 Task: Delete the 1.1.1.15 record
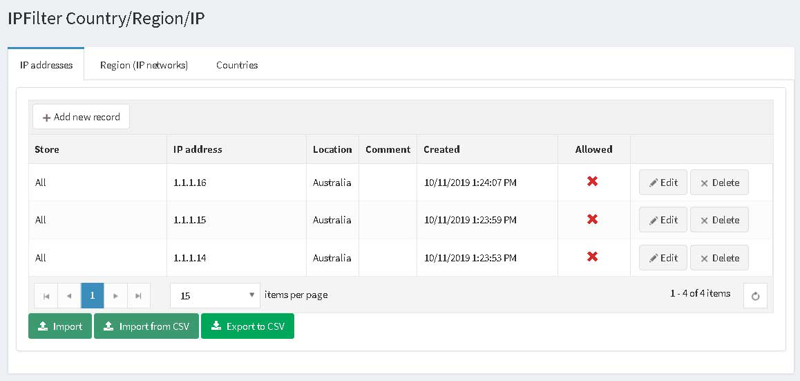coord(719,220)
